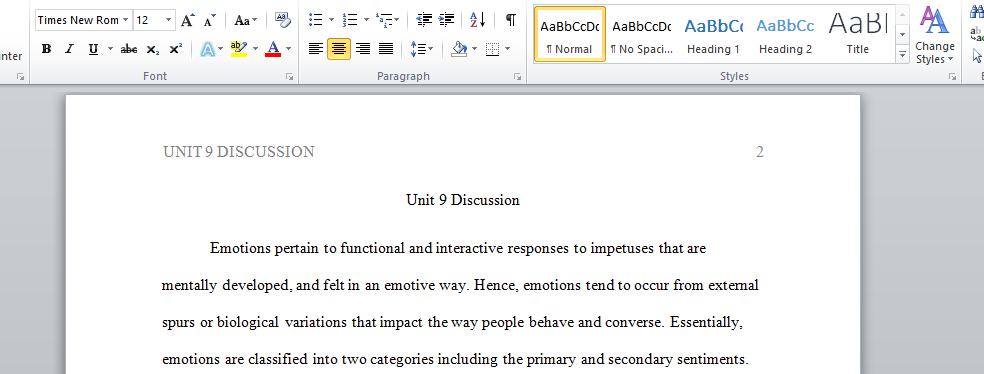Click the Numbering list icon
984x374 pixels.
point(350,20)
